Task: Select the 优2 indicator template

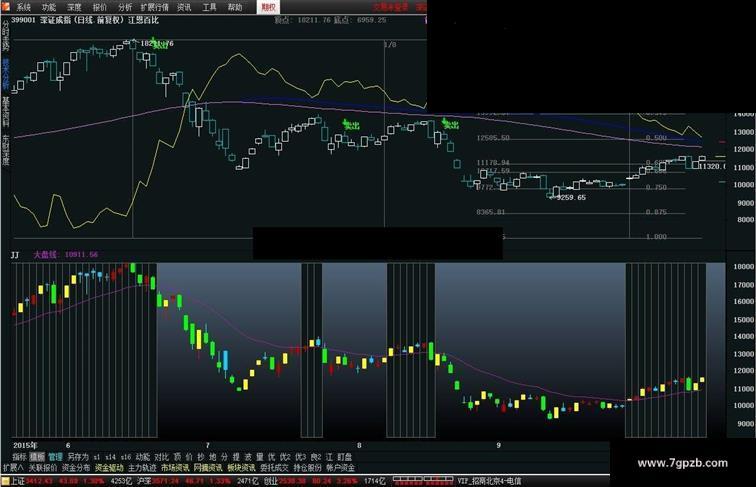Action: [x=285, y=457]
